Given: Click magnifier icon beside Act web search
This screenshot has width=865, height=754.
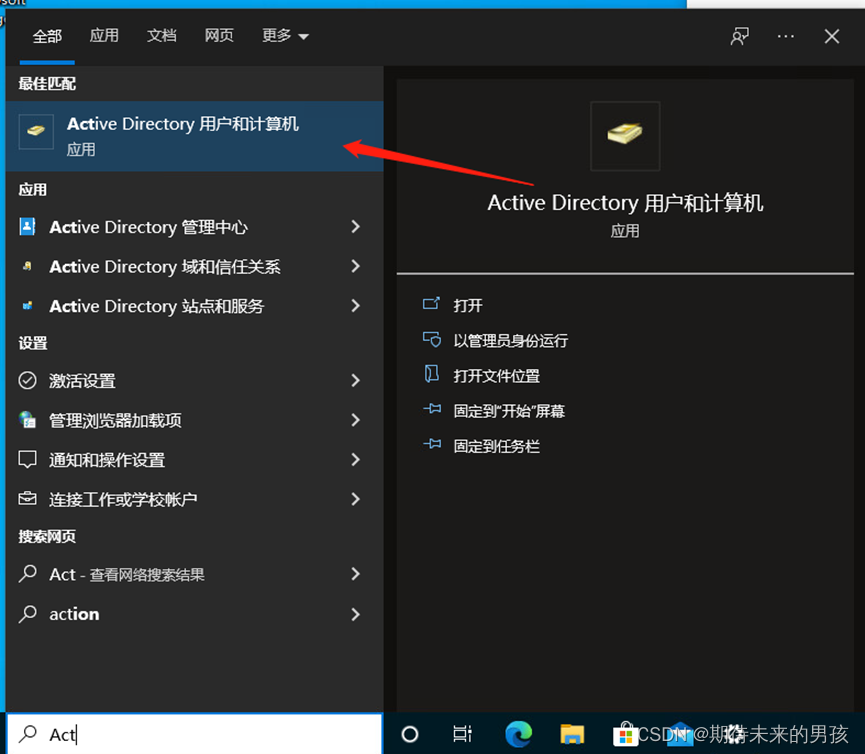Looking at the screenshot, I should click(x=27, y=574).
